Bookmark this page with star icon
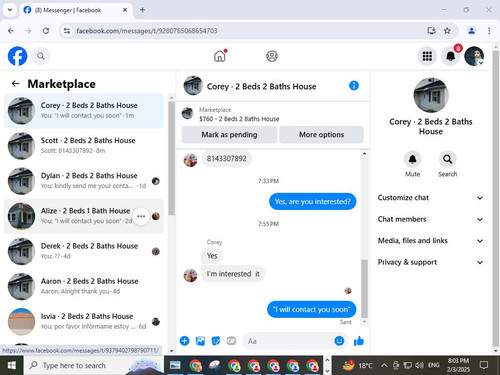 [x=447, y=31]
